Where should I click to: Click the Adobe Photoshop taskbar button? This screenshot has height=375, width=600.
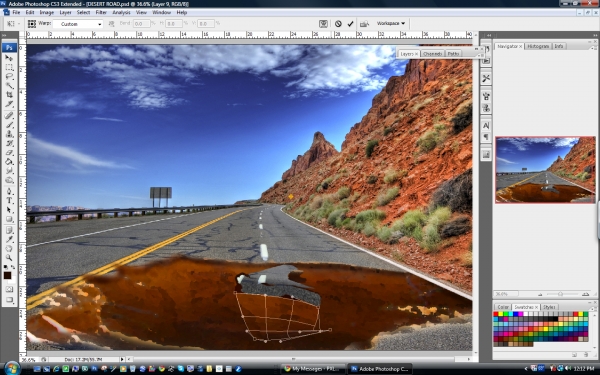[x=379, y=369]
